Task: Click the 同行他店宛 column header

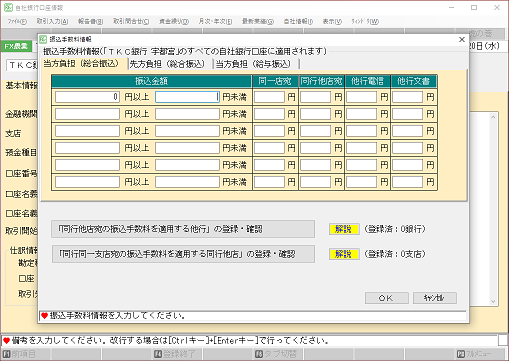Action: pos(321,81)
